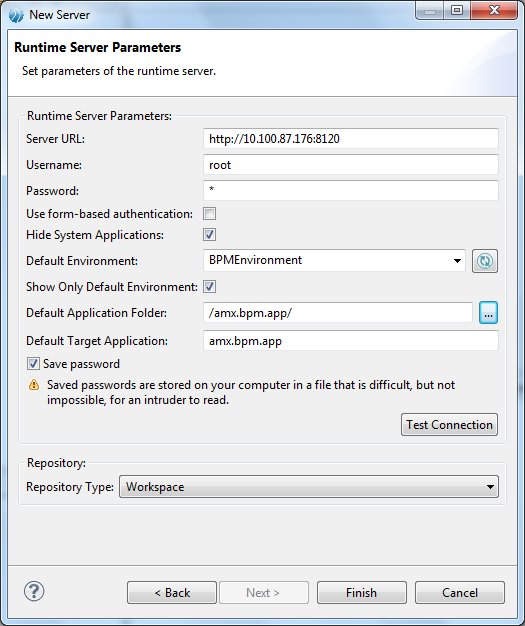Click the Finish button
Viewport: 525px width, 626px height.
coord(362,592)
